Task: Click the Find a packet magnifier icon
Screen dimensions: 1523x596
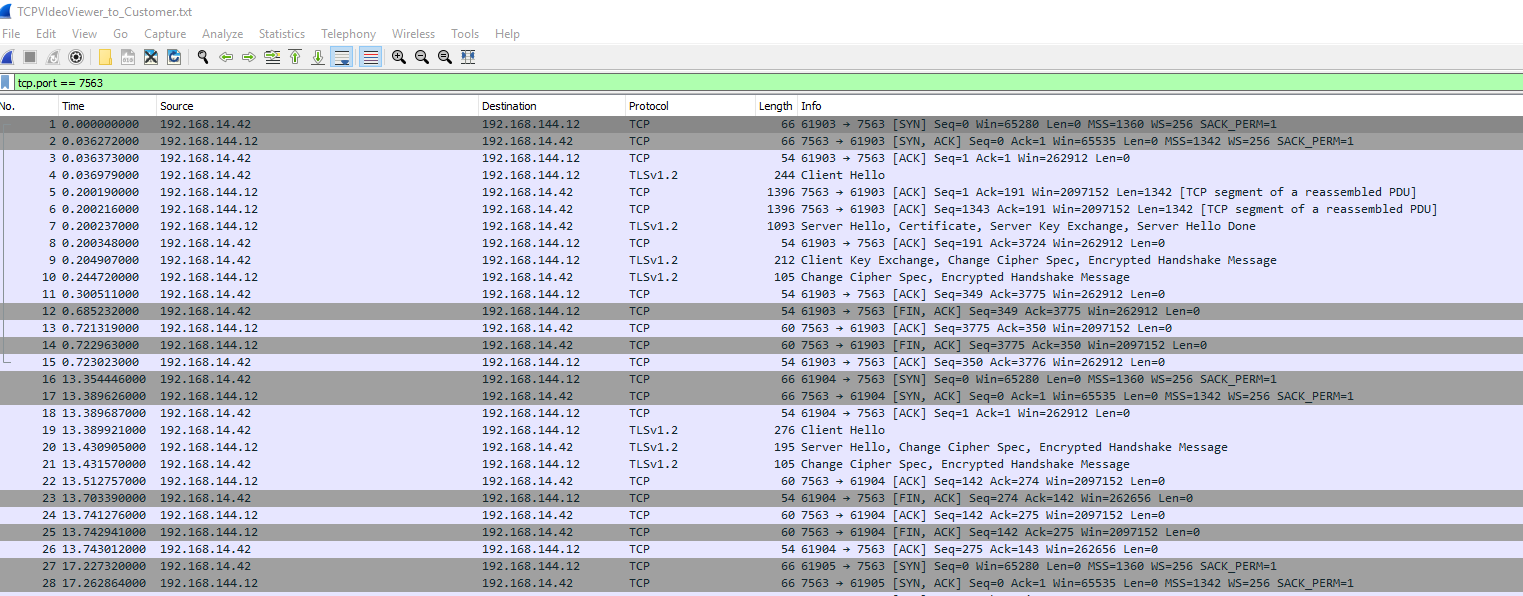Action: click(203, 57)
